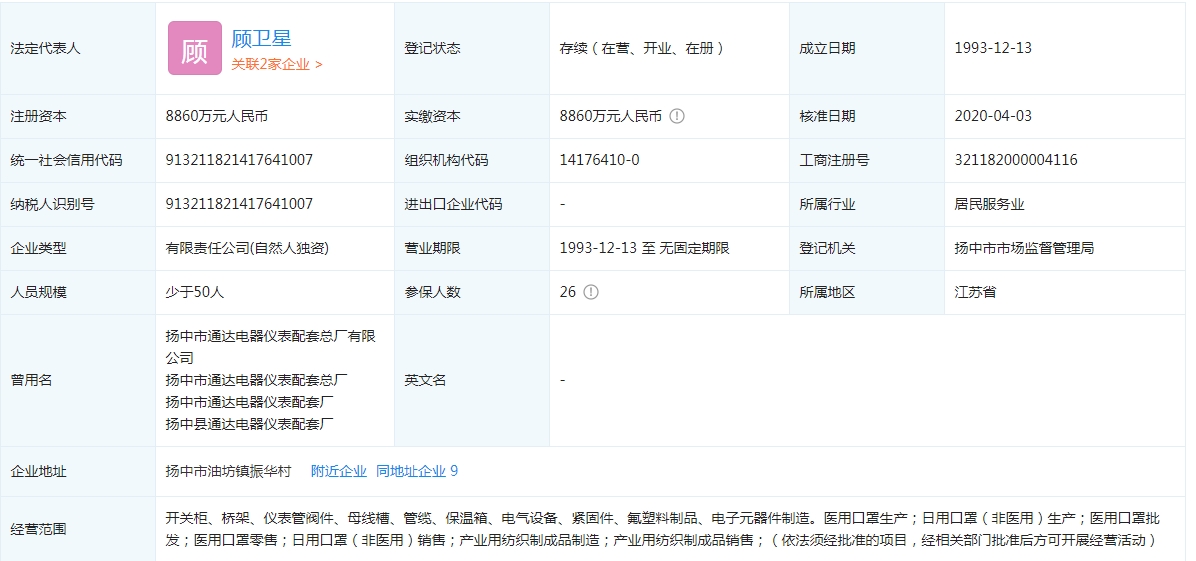Click registration authority 扬中市市场监督管理局
The width and height of the screenshot is (1196, 561).
click(x=1024, y=248)
